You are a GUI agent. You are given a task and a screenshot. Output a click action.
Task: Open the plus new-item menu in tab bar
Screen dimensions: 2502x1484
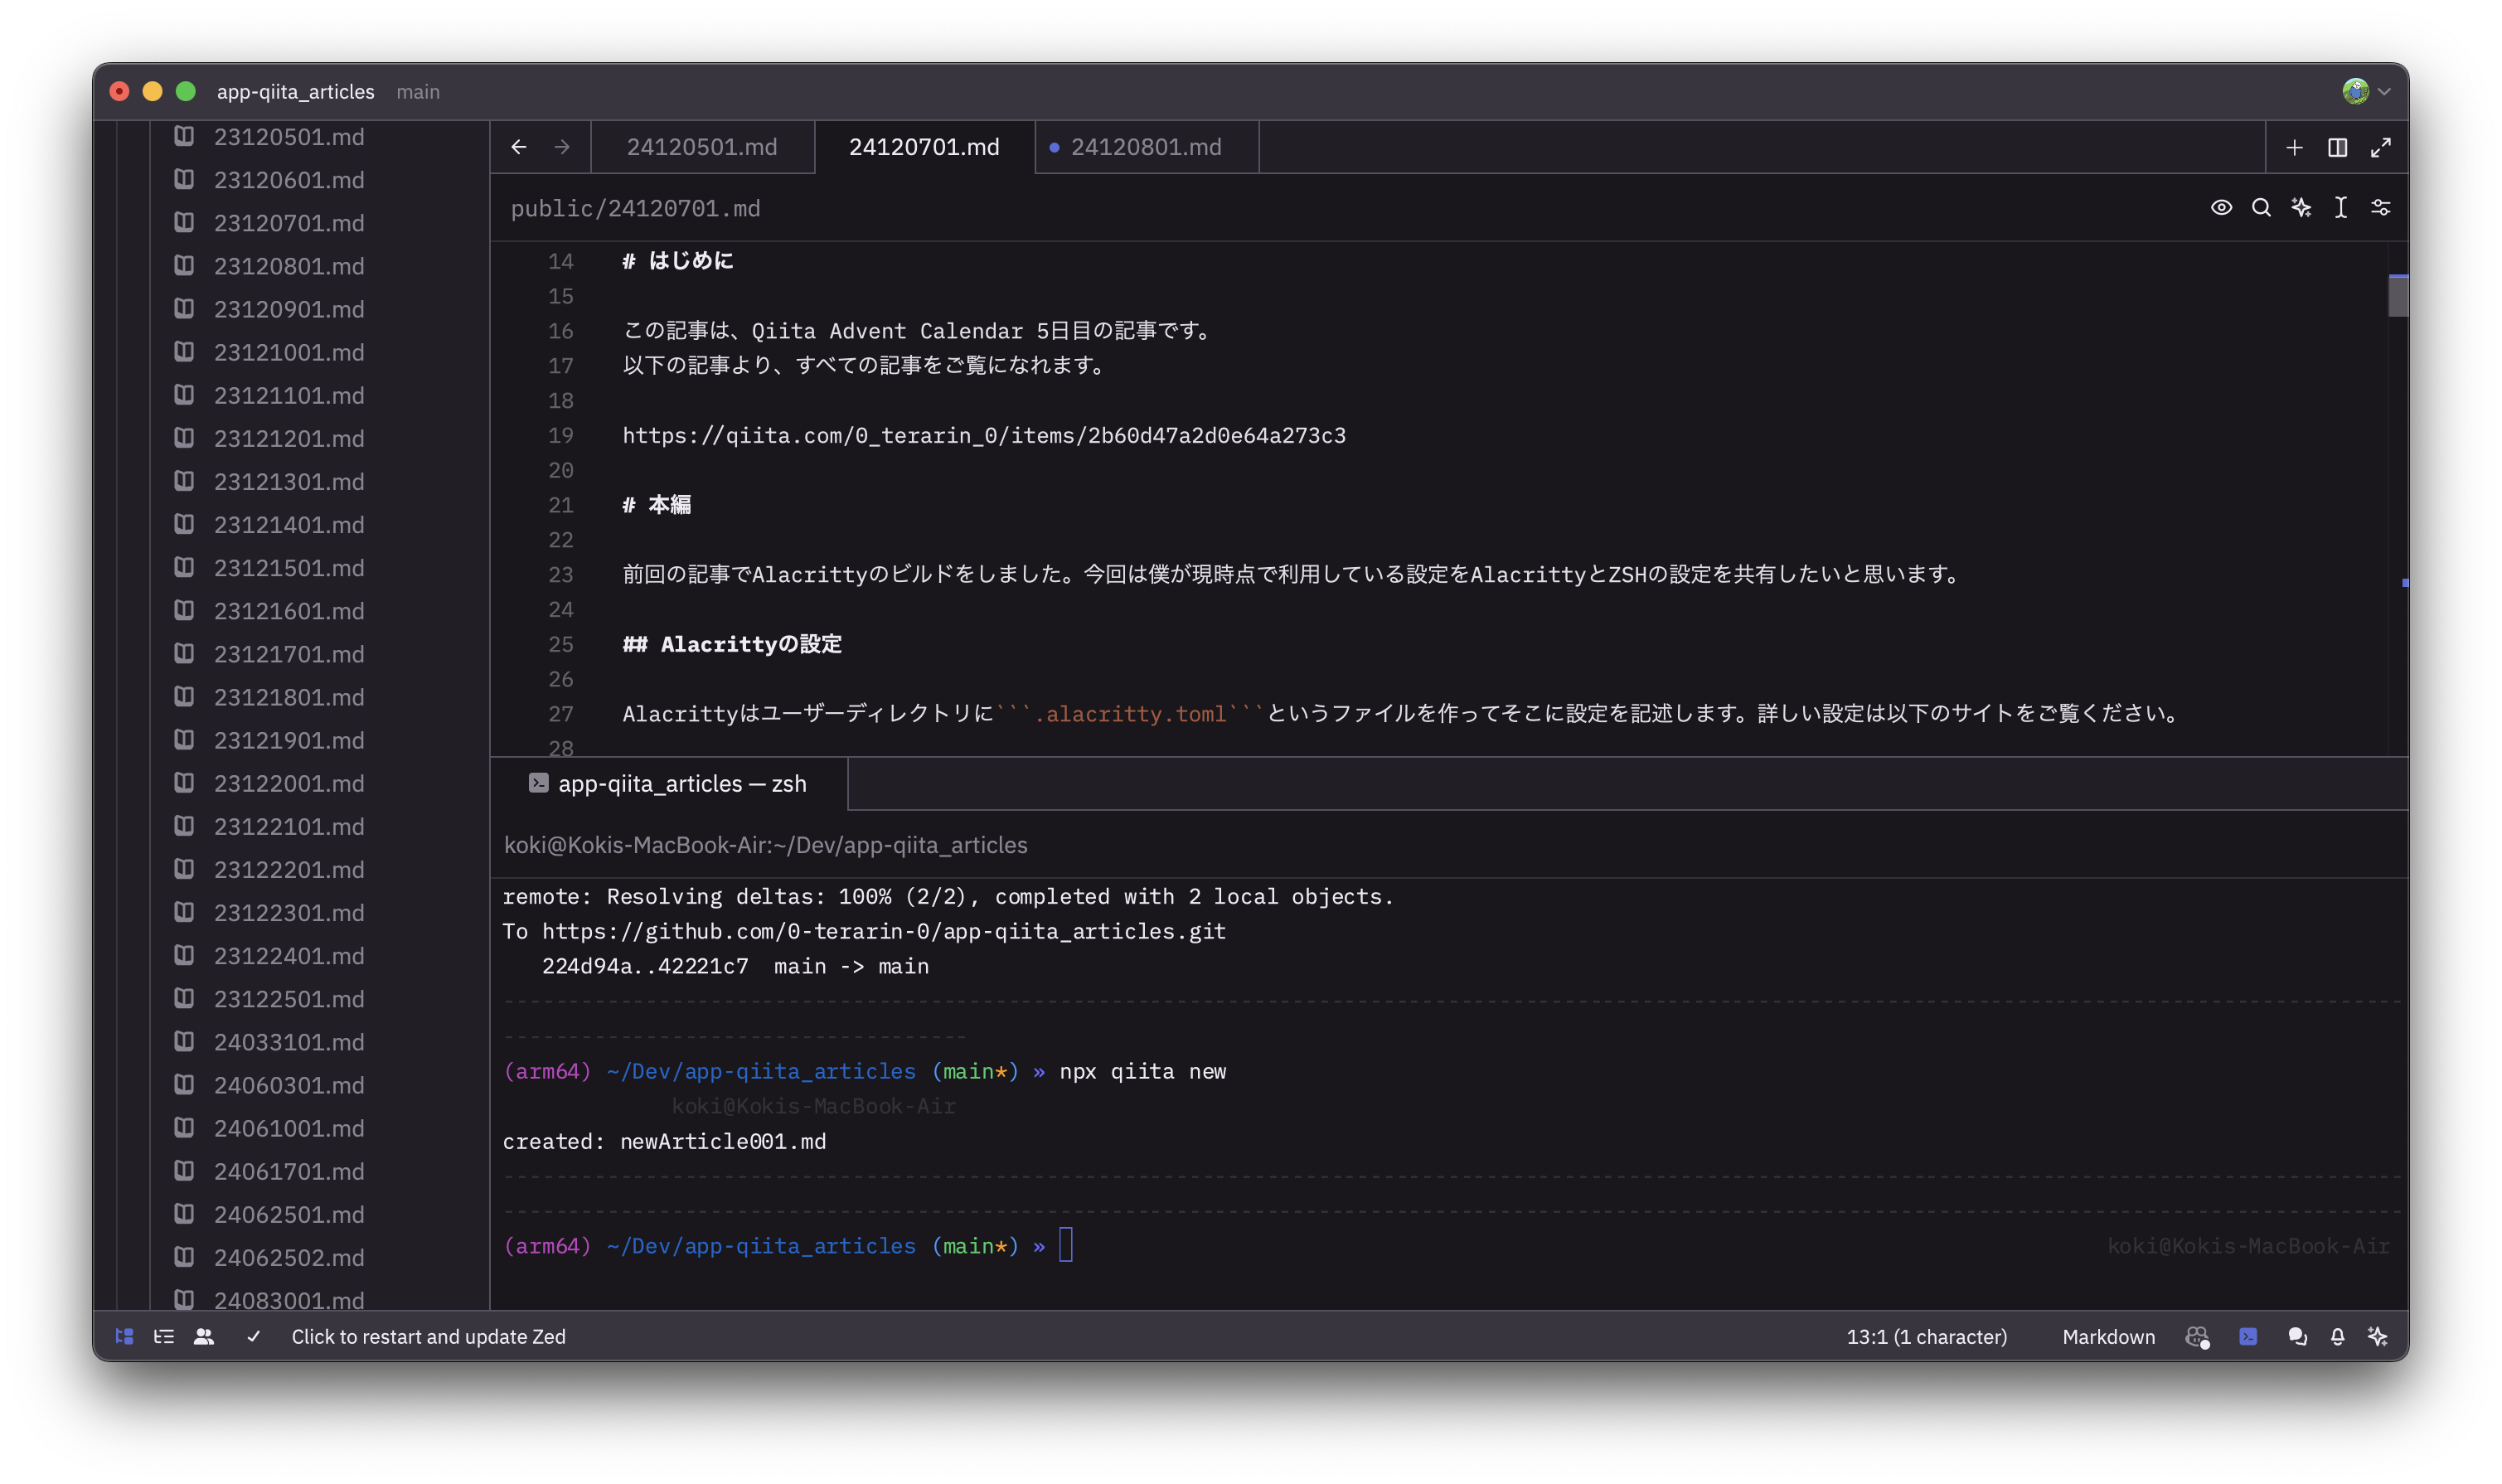[x=2294, y=147]
